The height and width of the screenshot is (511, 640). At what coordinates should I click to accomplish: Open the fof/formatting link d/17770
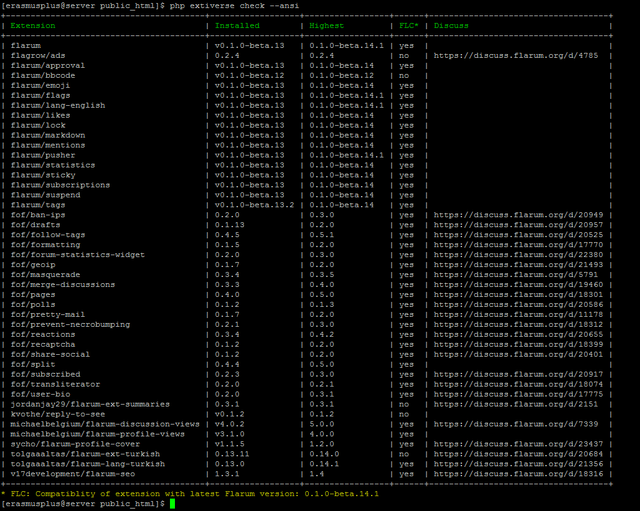pos(518,245)
